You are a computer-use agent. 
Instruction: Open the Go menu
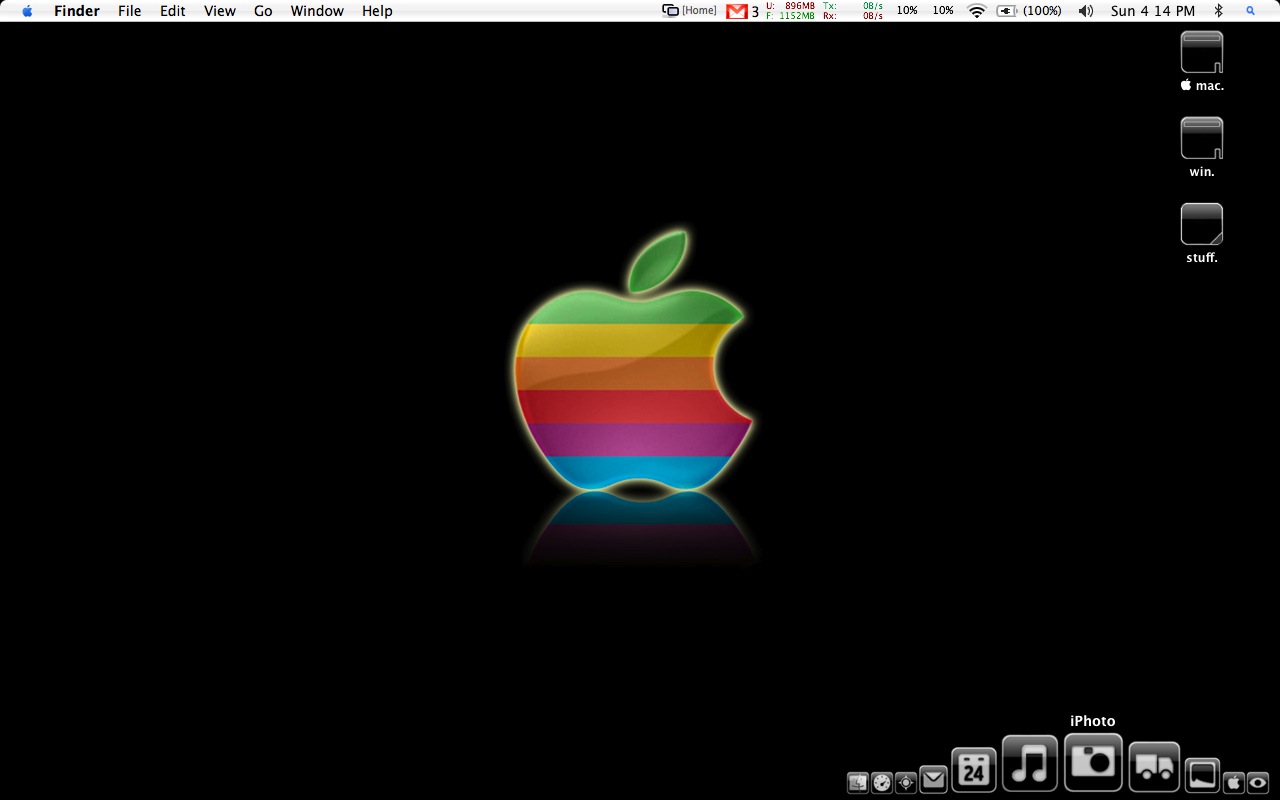click(x=263, y=11)
